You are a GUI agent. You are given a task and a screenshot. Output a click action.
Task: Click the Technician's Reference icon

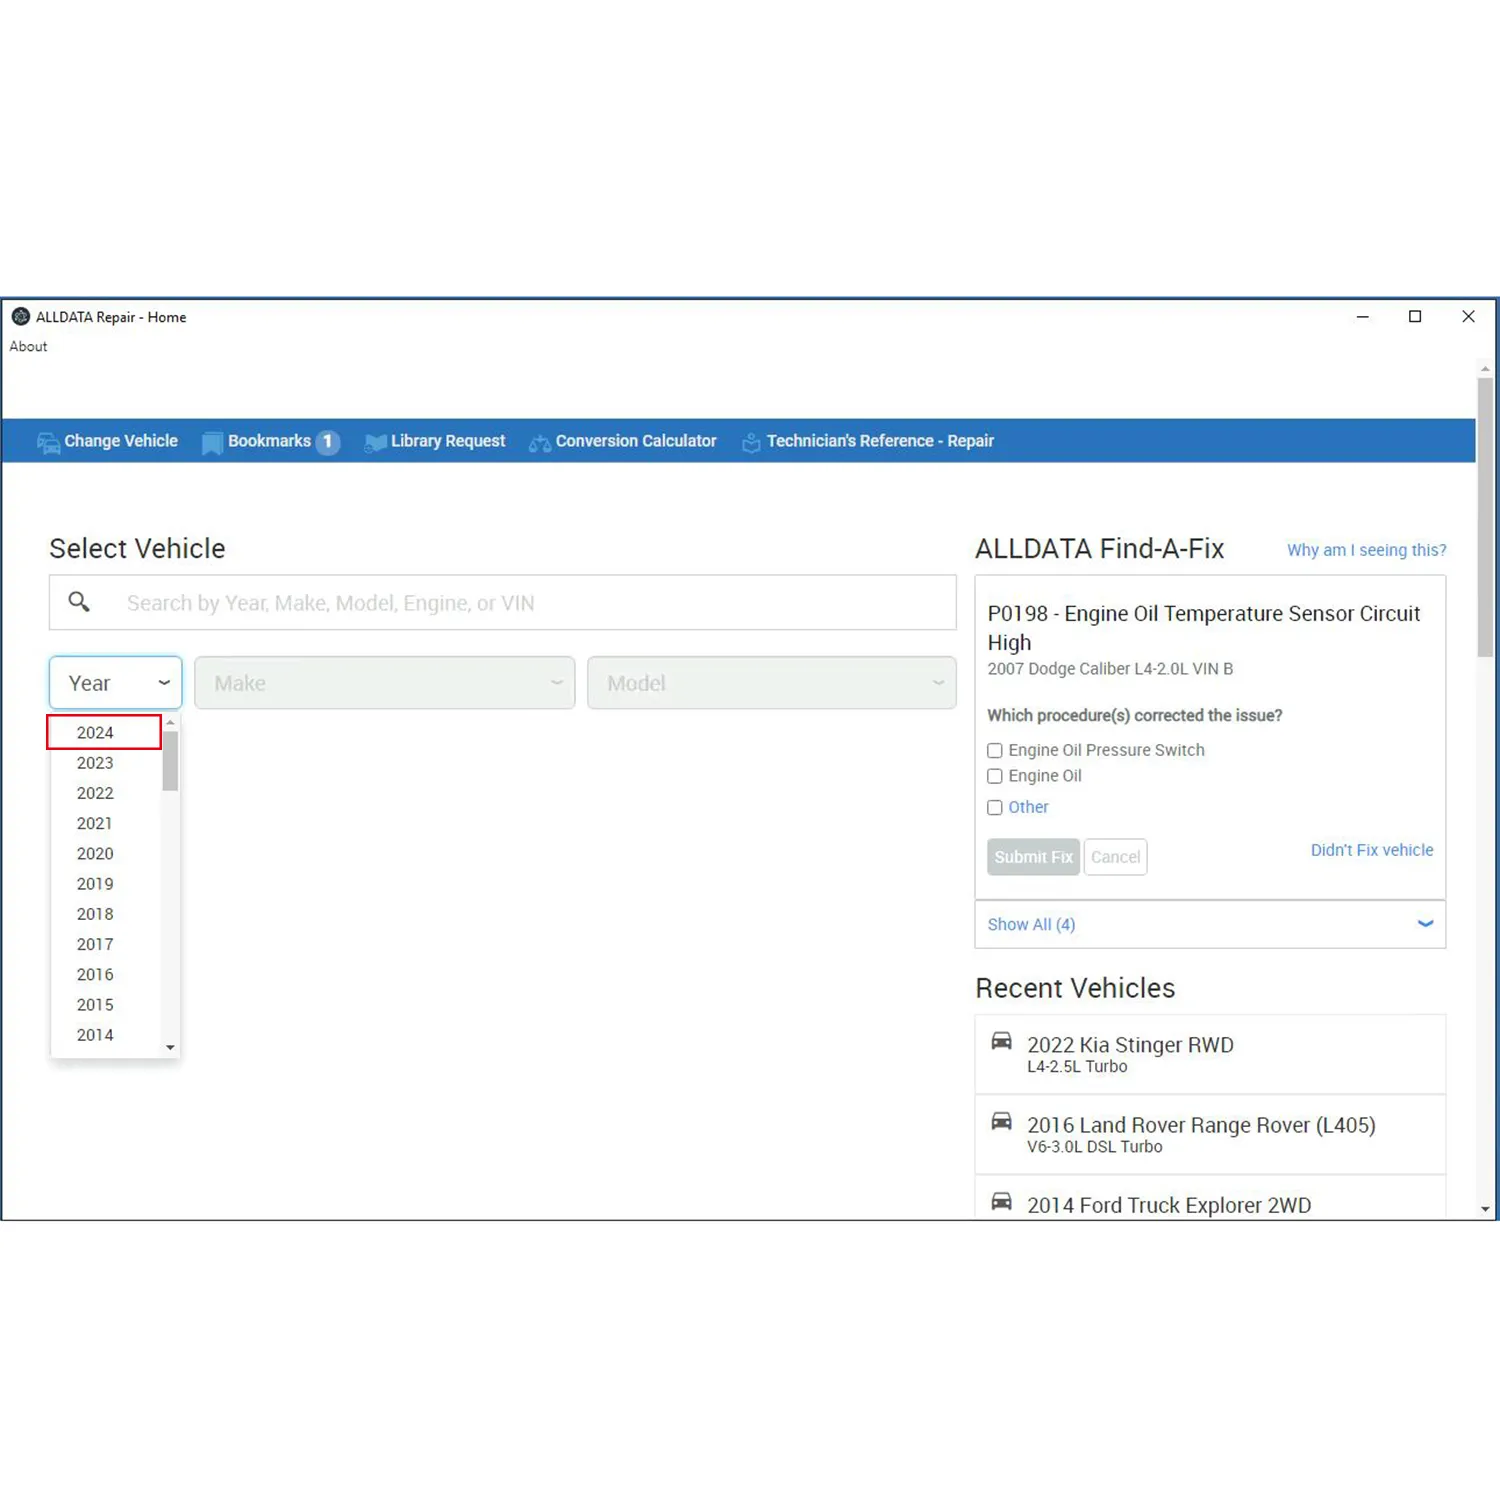tap(751, 443)
